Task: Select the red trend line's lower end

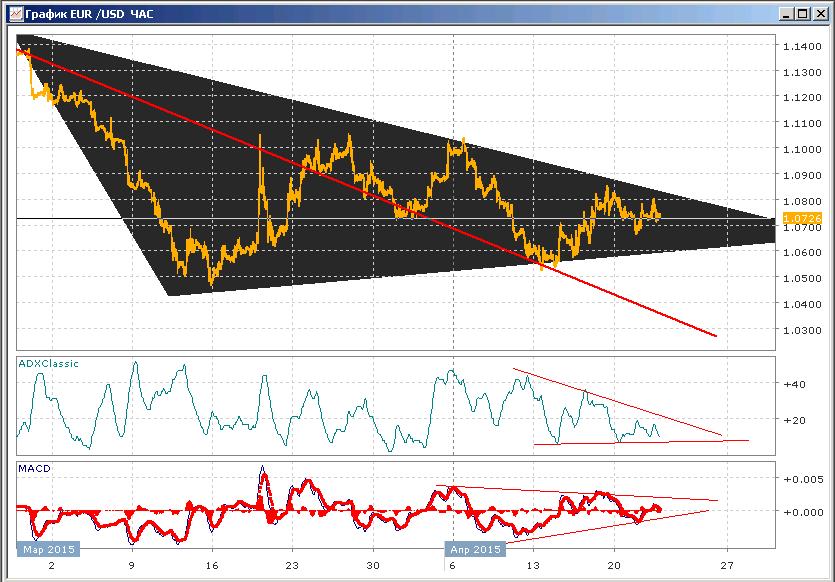Action: (715, 335)
